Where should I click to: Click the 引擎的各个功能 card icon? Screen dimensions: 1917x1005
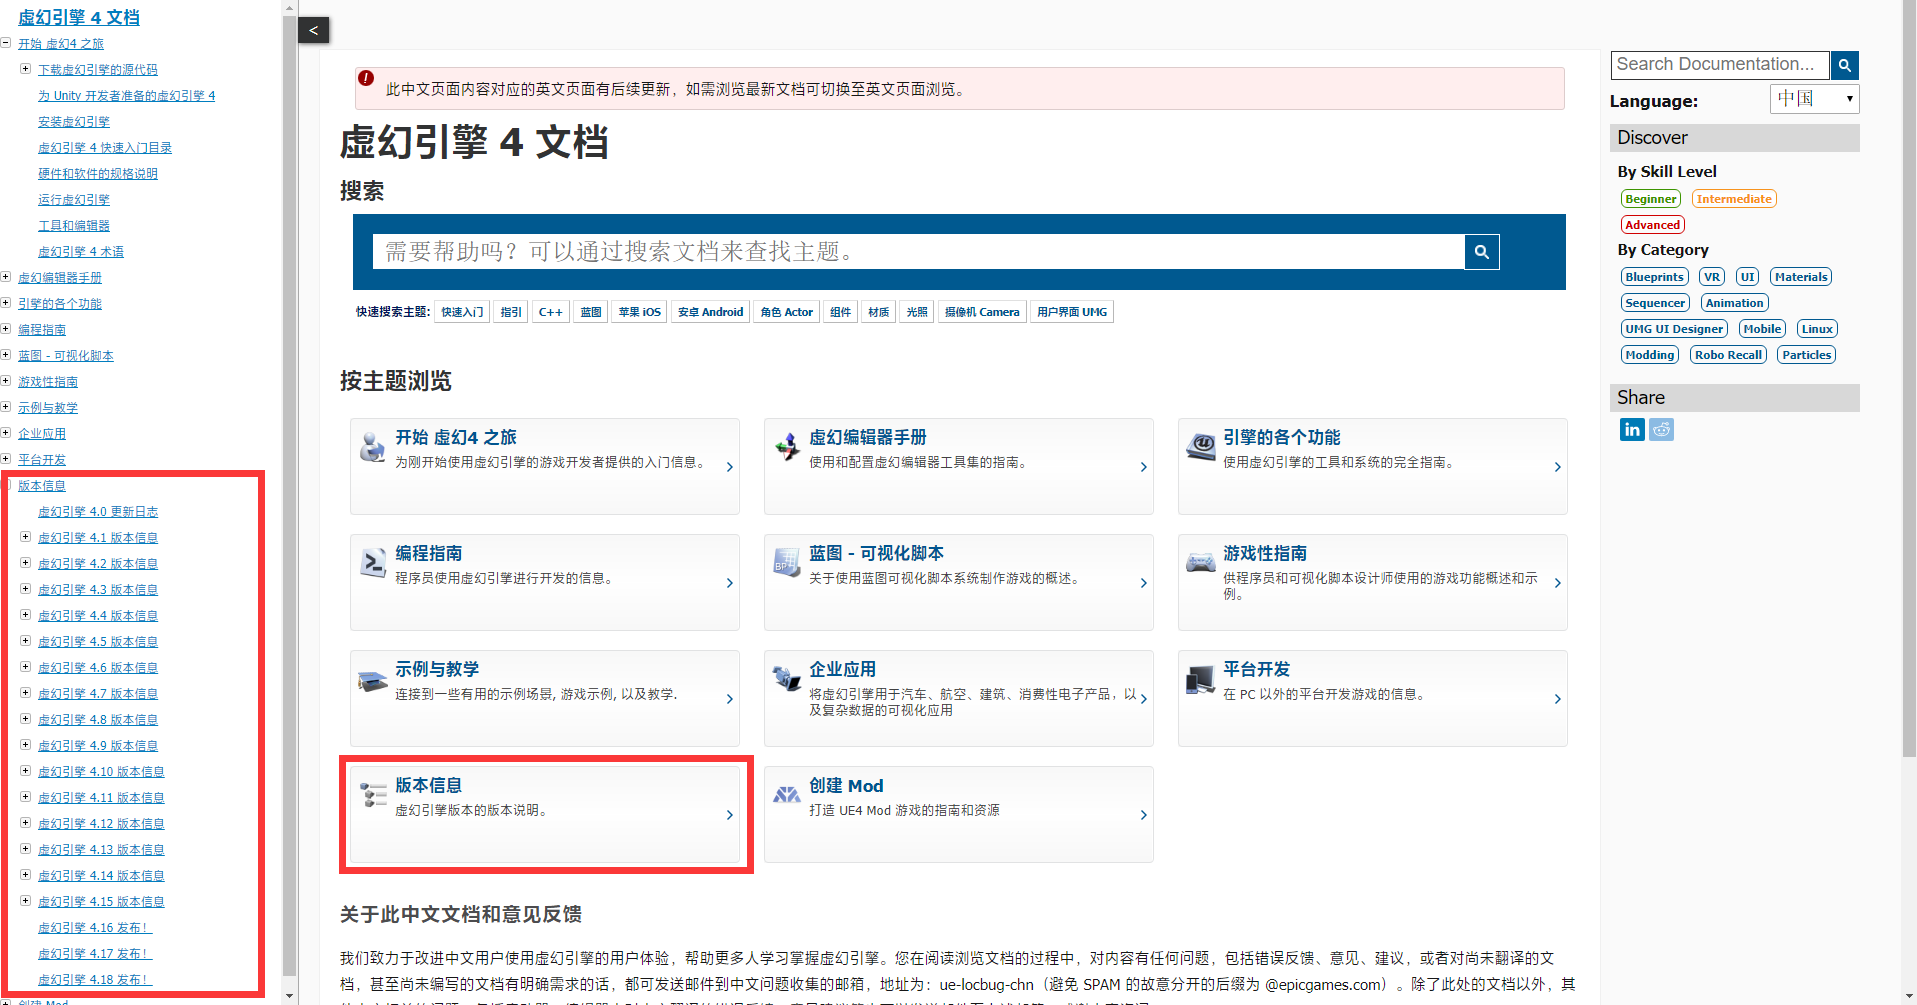[1201, 447]
